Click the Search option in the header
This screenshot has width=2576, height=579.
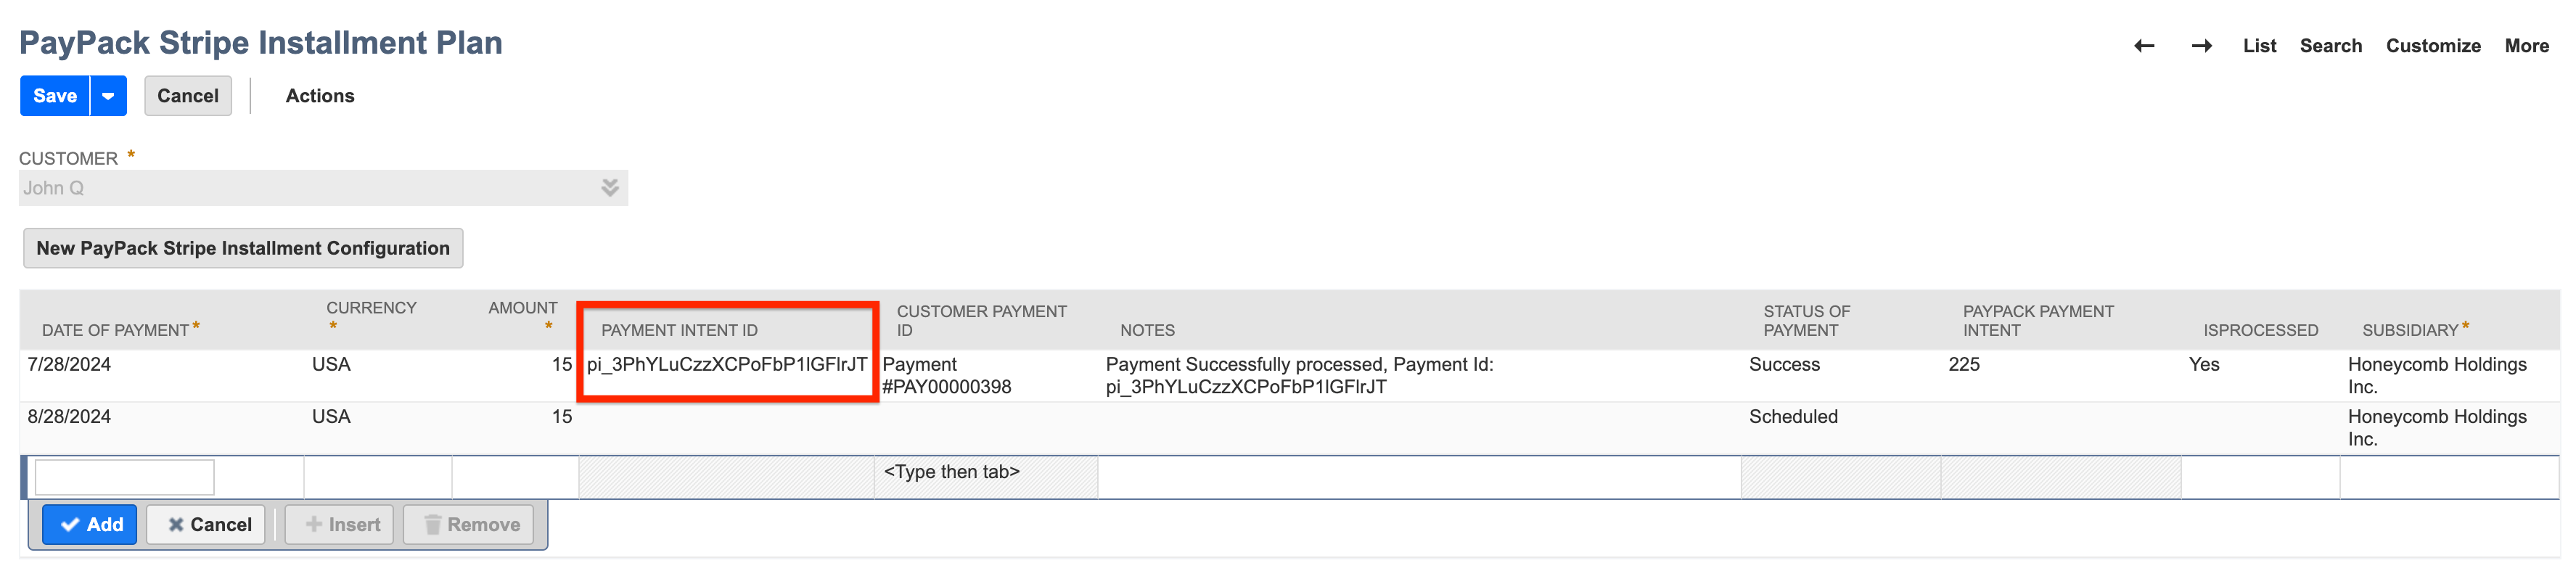(2331, 45)
